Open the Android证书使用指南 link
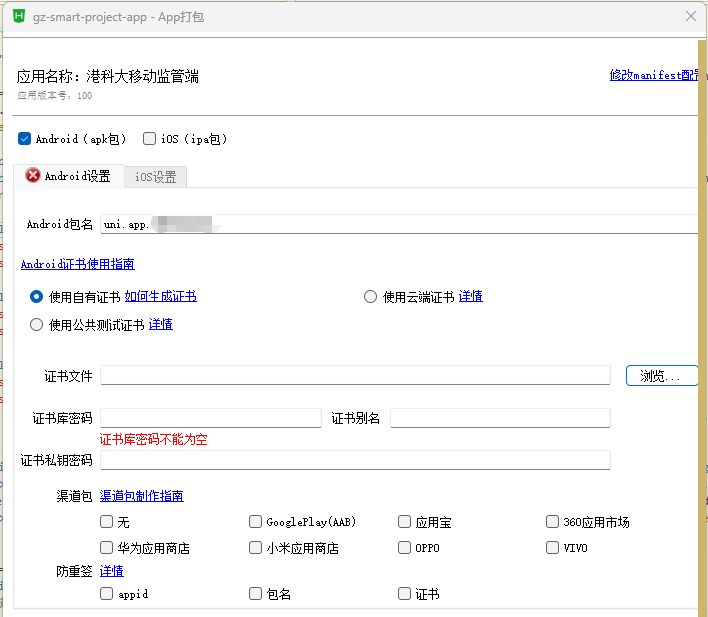The height and width of the screenshot is (617, 708). [x=78, y=264]
